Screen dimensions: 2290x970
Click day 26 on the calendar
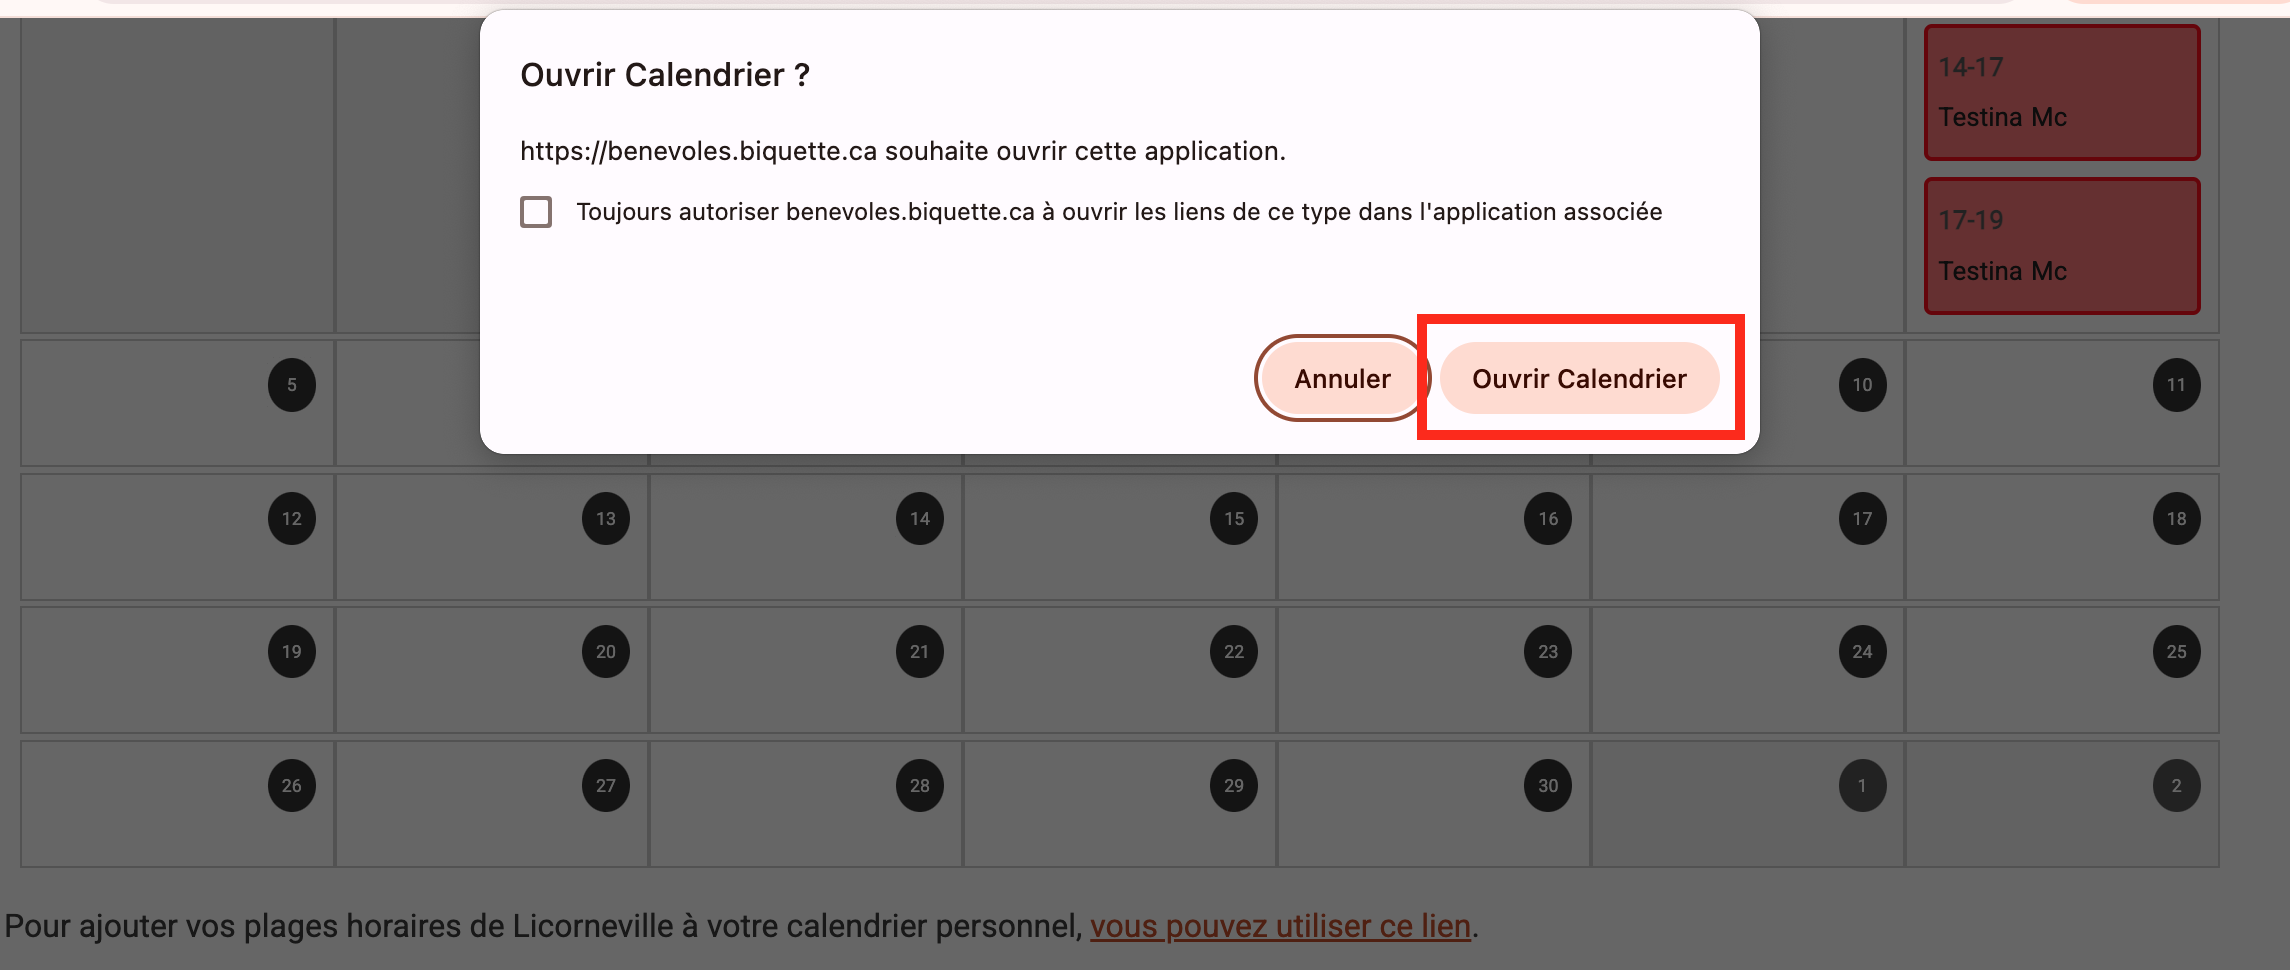tap(291, 785)
